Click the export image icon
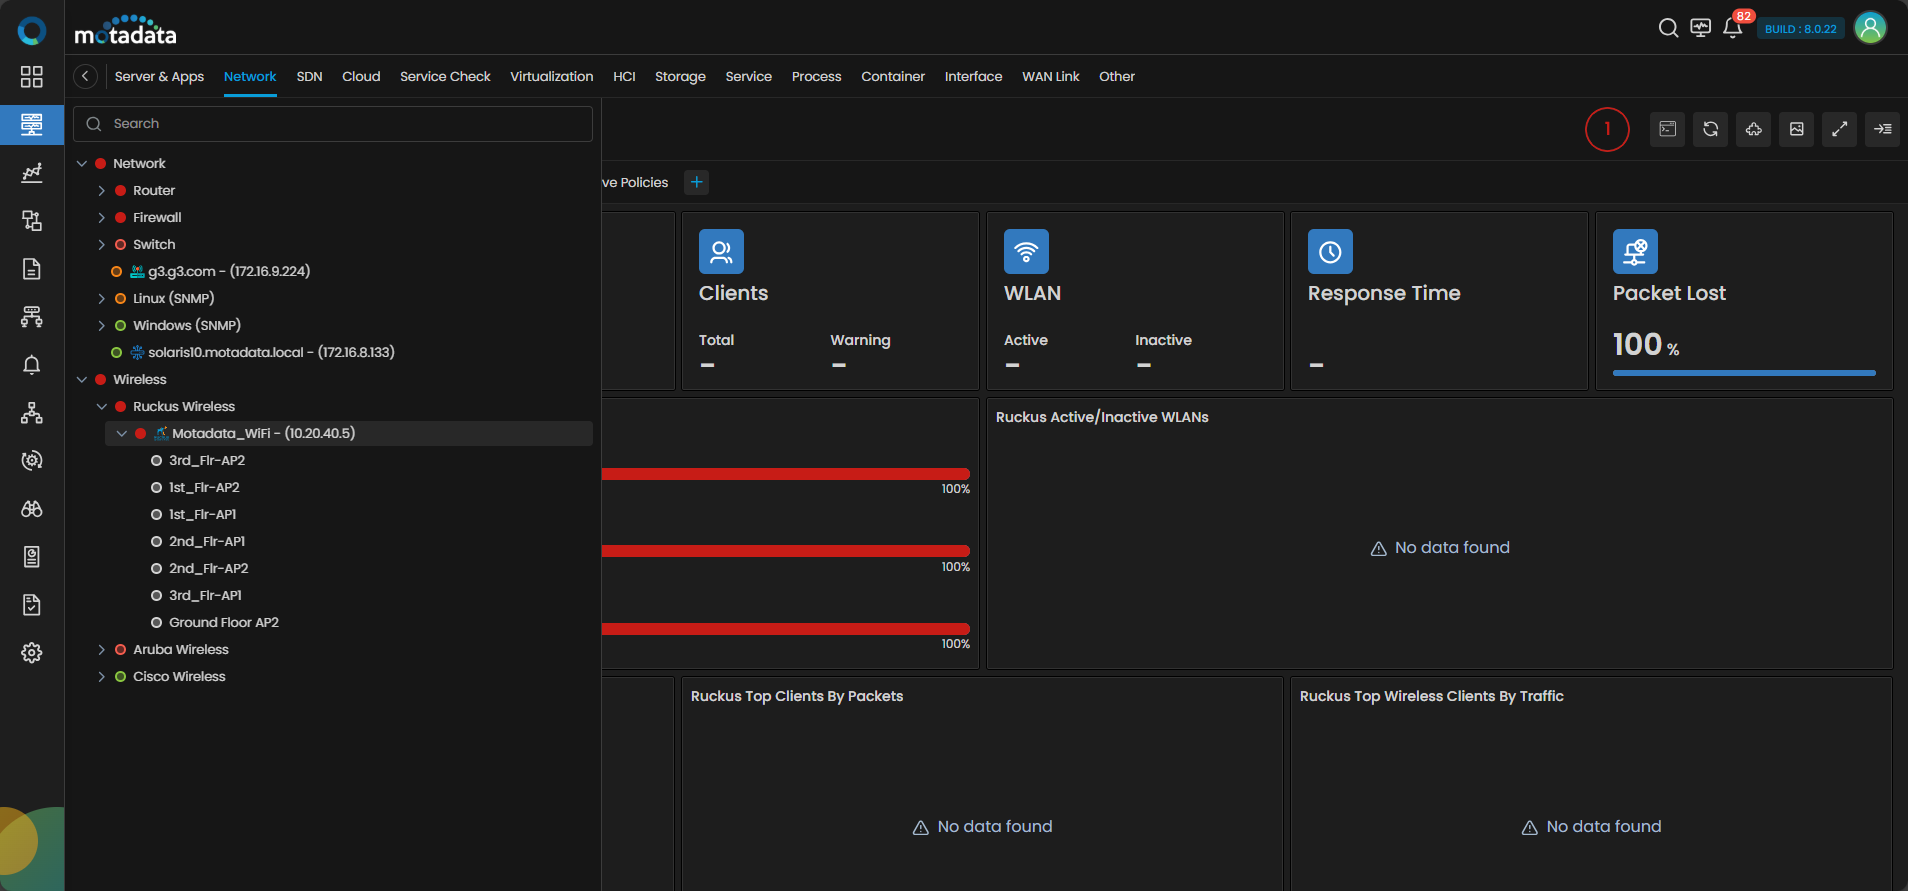 click(x=1797, y=129)
